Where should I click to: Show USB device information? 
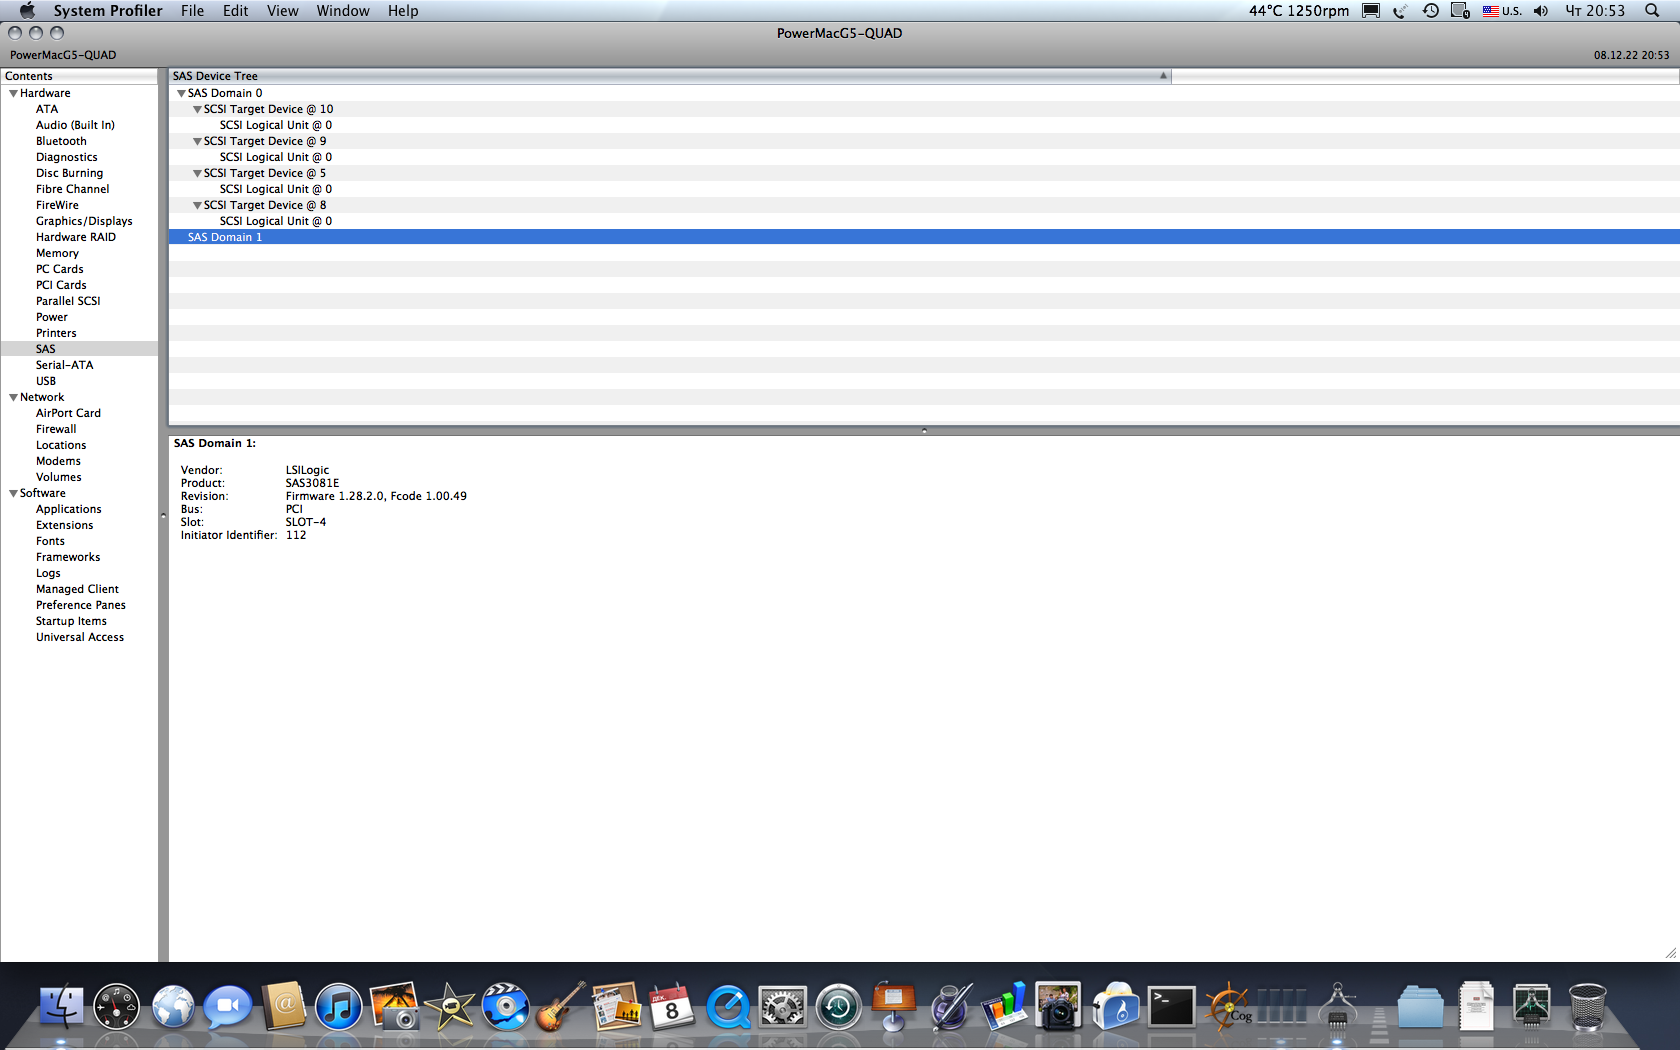[x=46, y=381]
